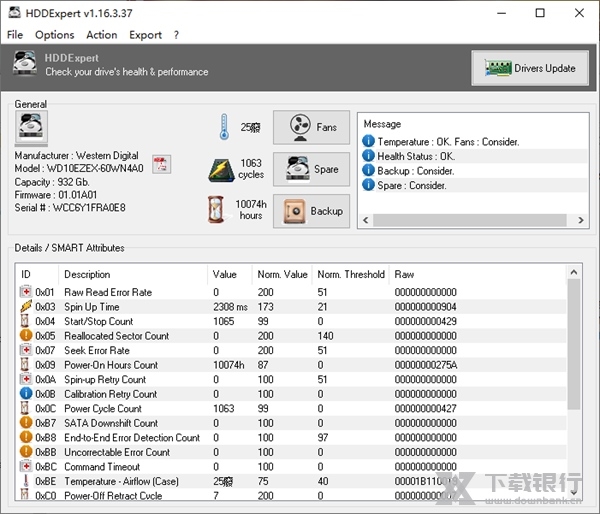600x514 pixels.
Task: Click the hourglass power-on hours icon
Action: 217,210
